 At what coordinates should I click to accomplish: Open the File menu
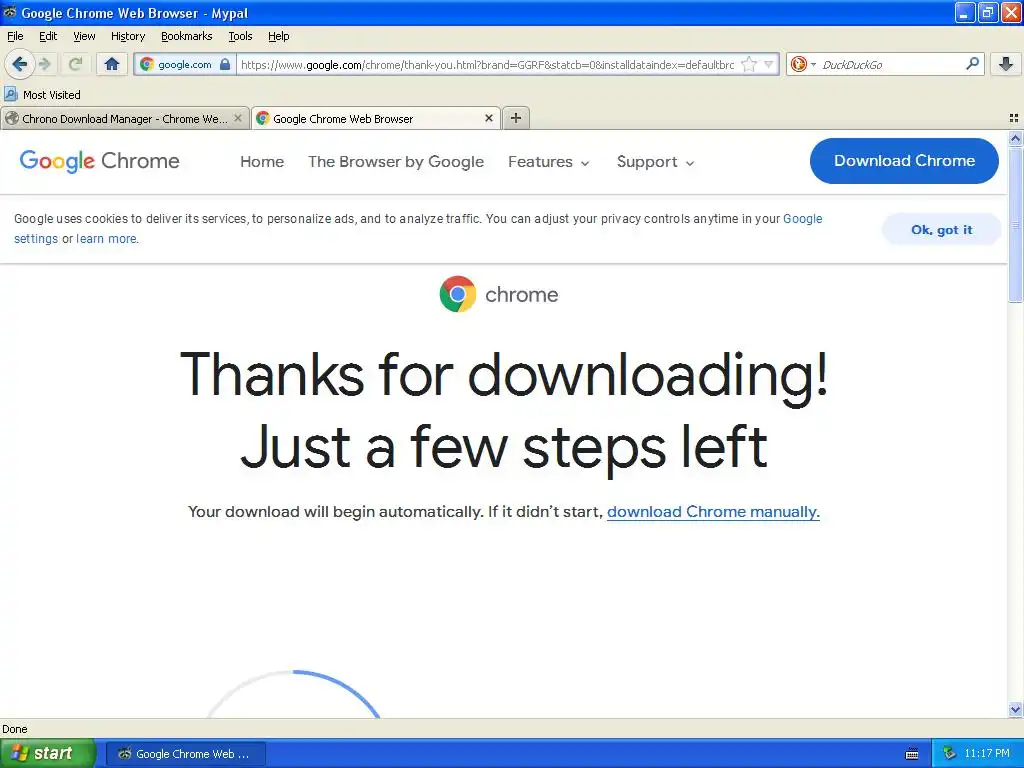tap(15, 36)
